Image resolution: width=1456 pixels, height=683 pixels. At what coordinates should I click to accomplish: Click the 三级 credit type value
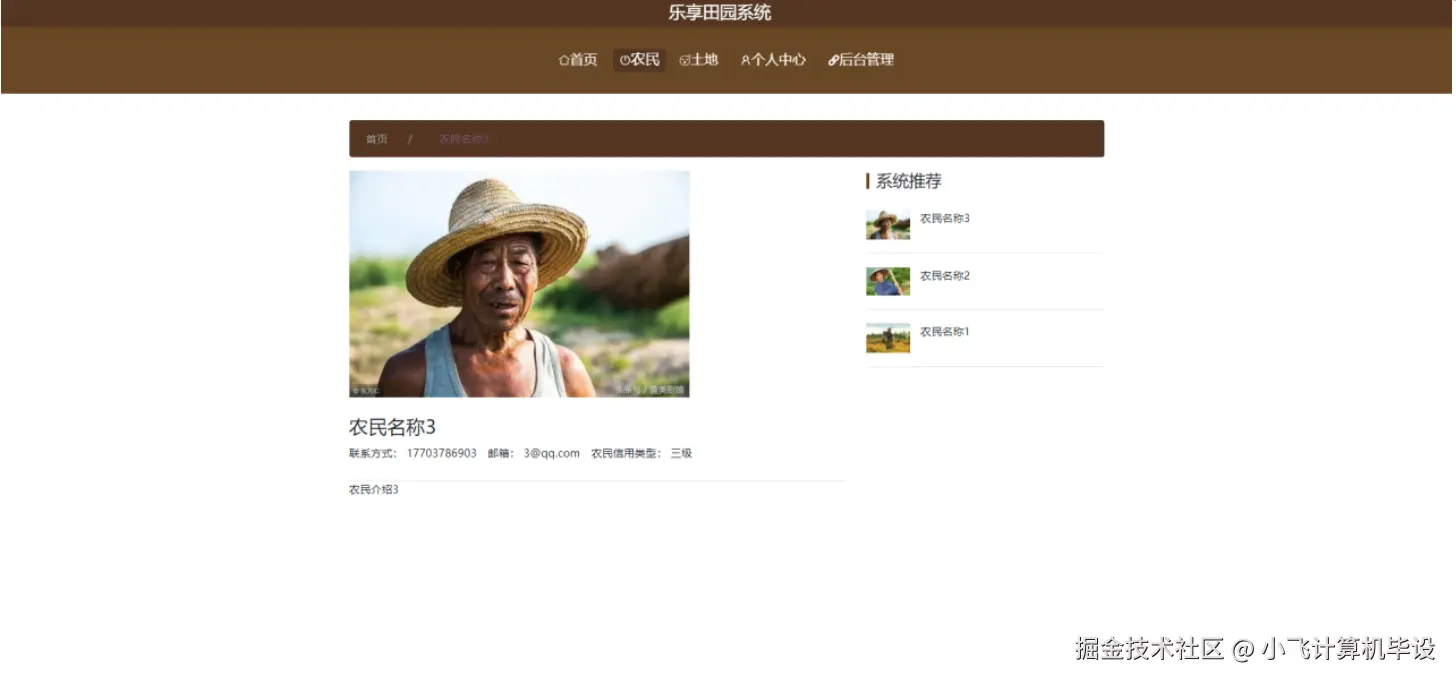681,453
